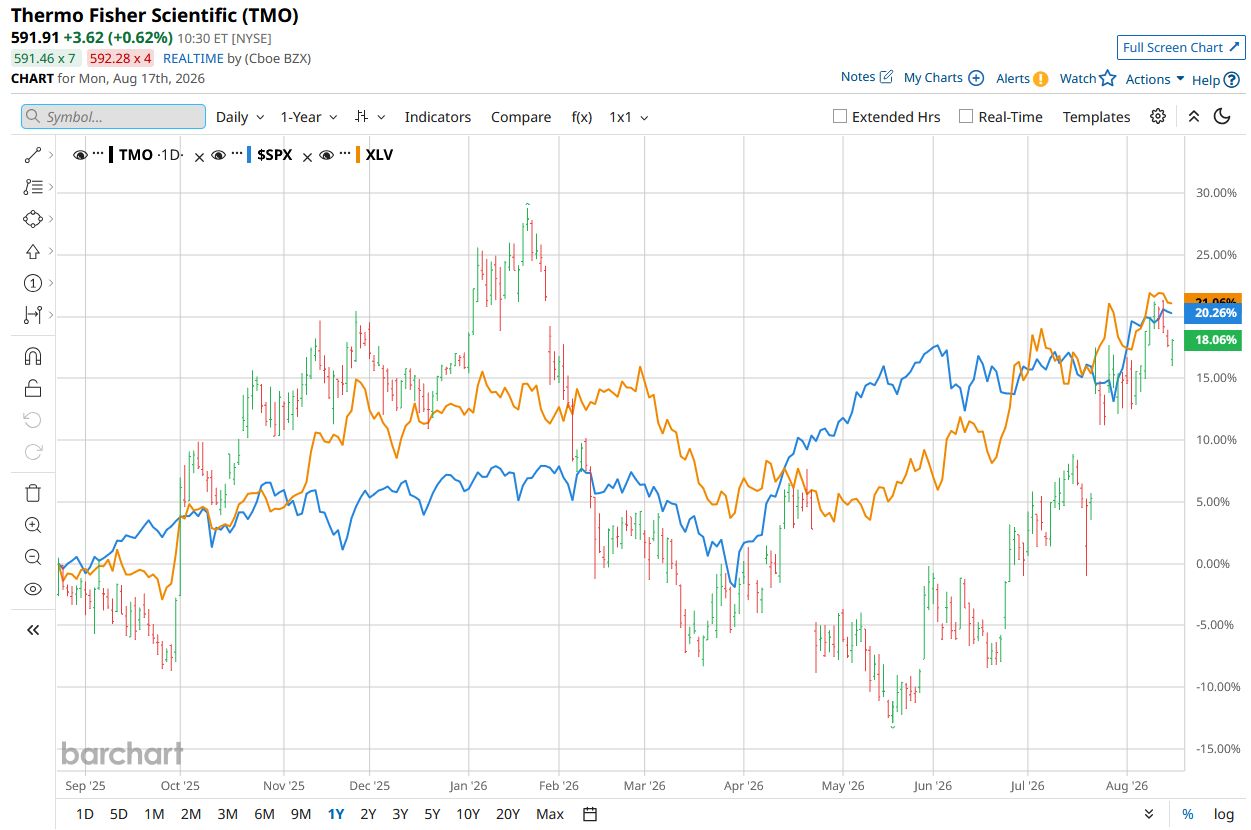
Task: Click the redo arrow icon
Action: tap(33, 452)
